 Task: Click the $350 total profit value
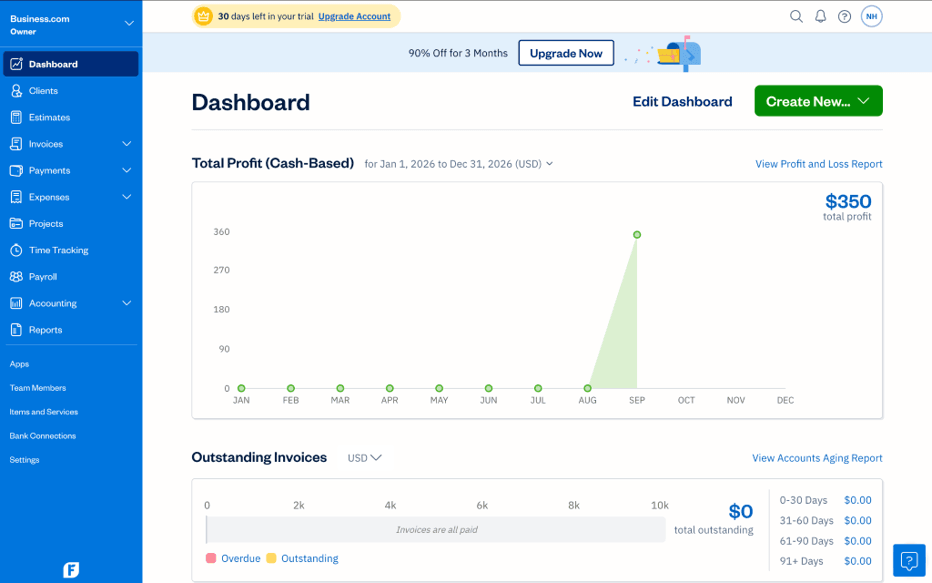click(848, 201)
